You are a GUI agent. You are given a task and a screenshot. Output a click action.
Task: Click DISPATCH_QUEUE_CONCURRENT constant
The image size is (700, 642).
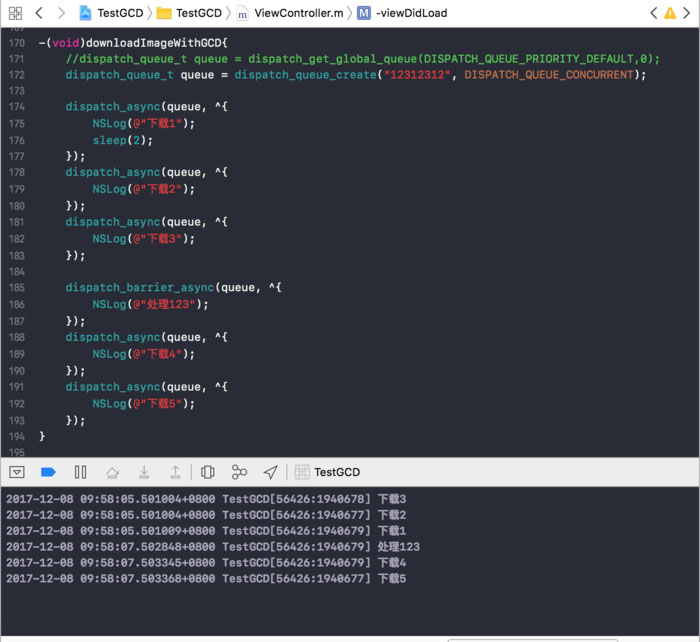coord(549,75)
